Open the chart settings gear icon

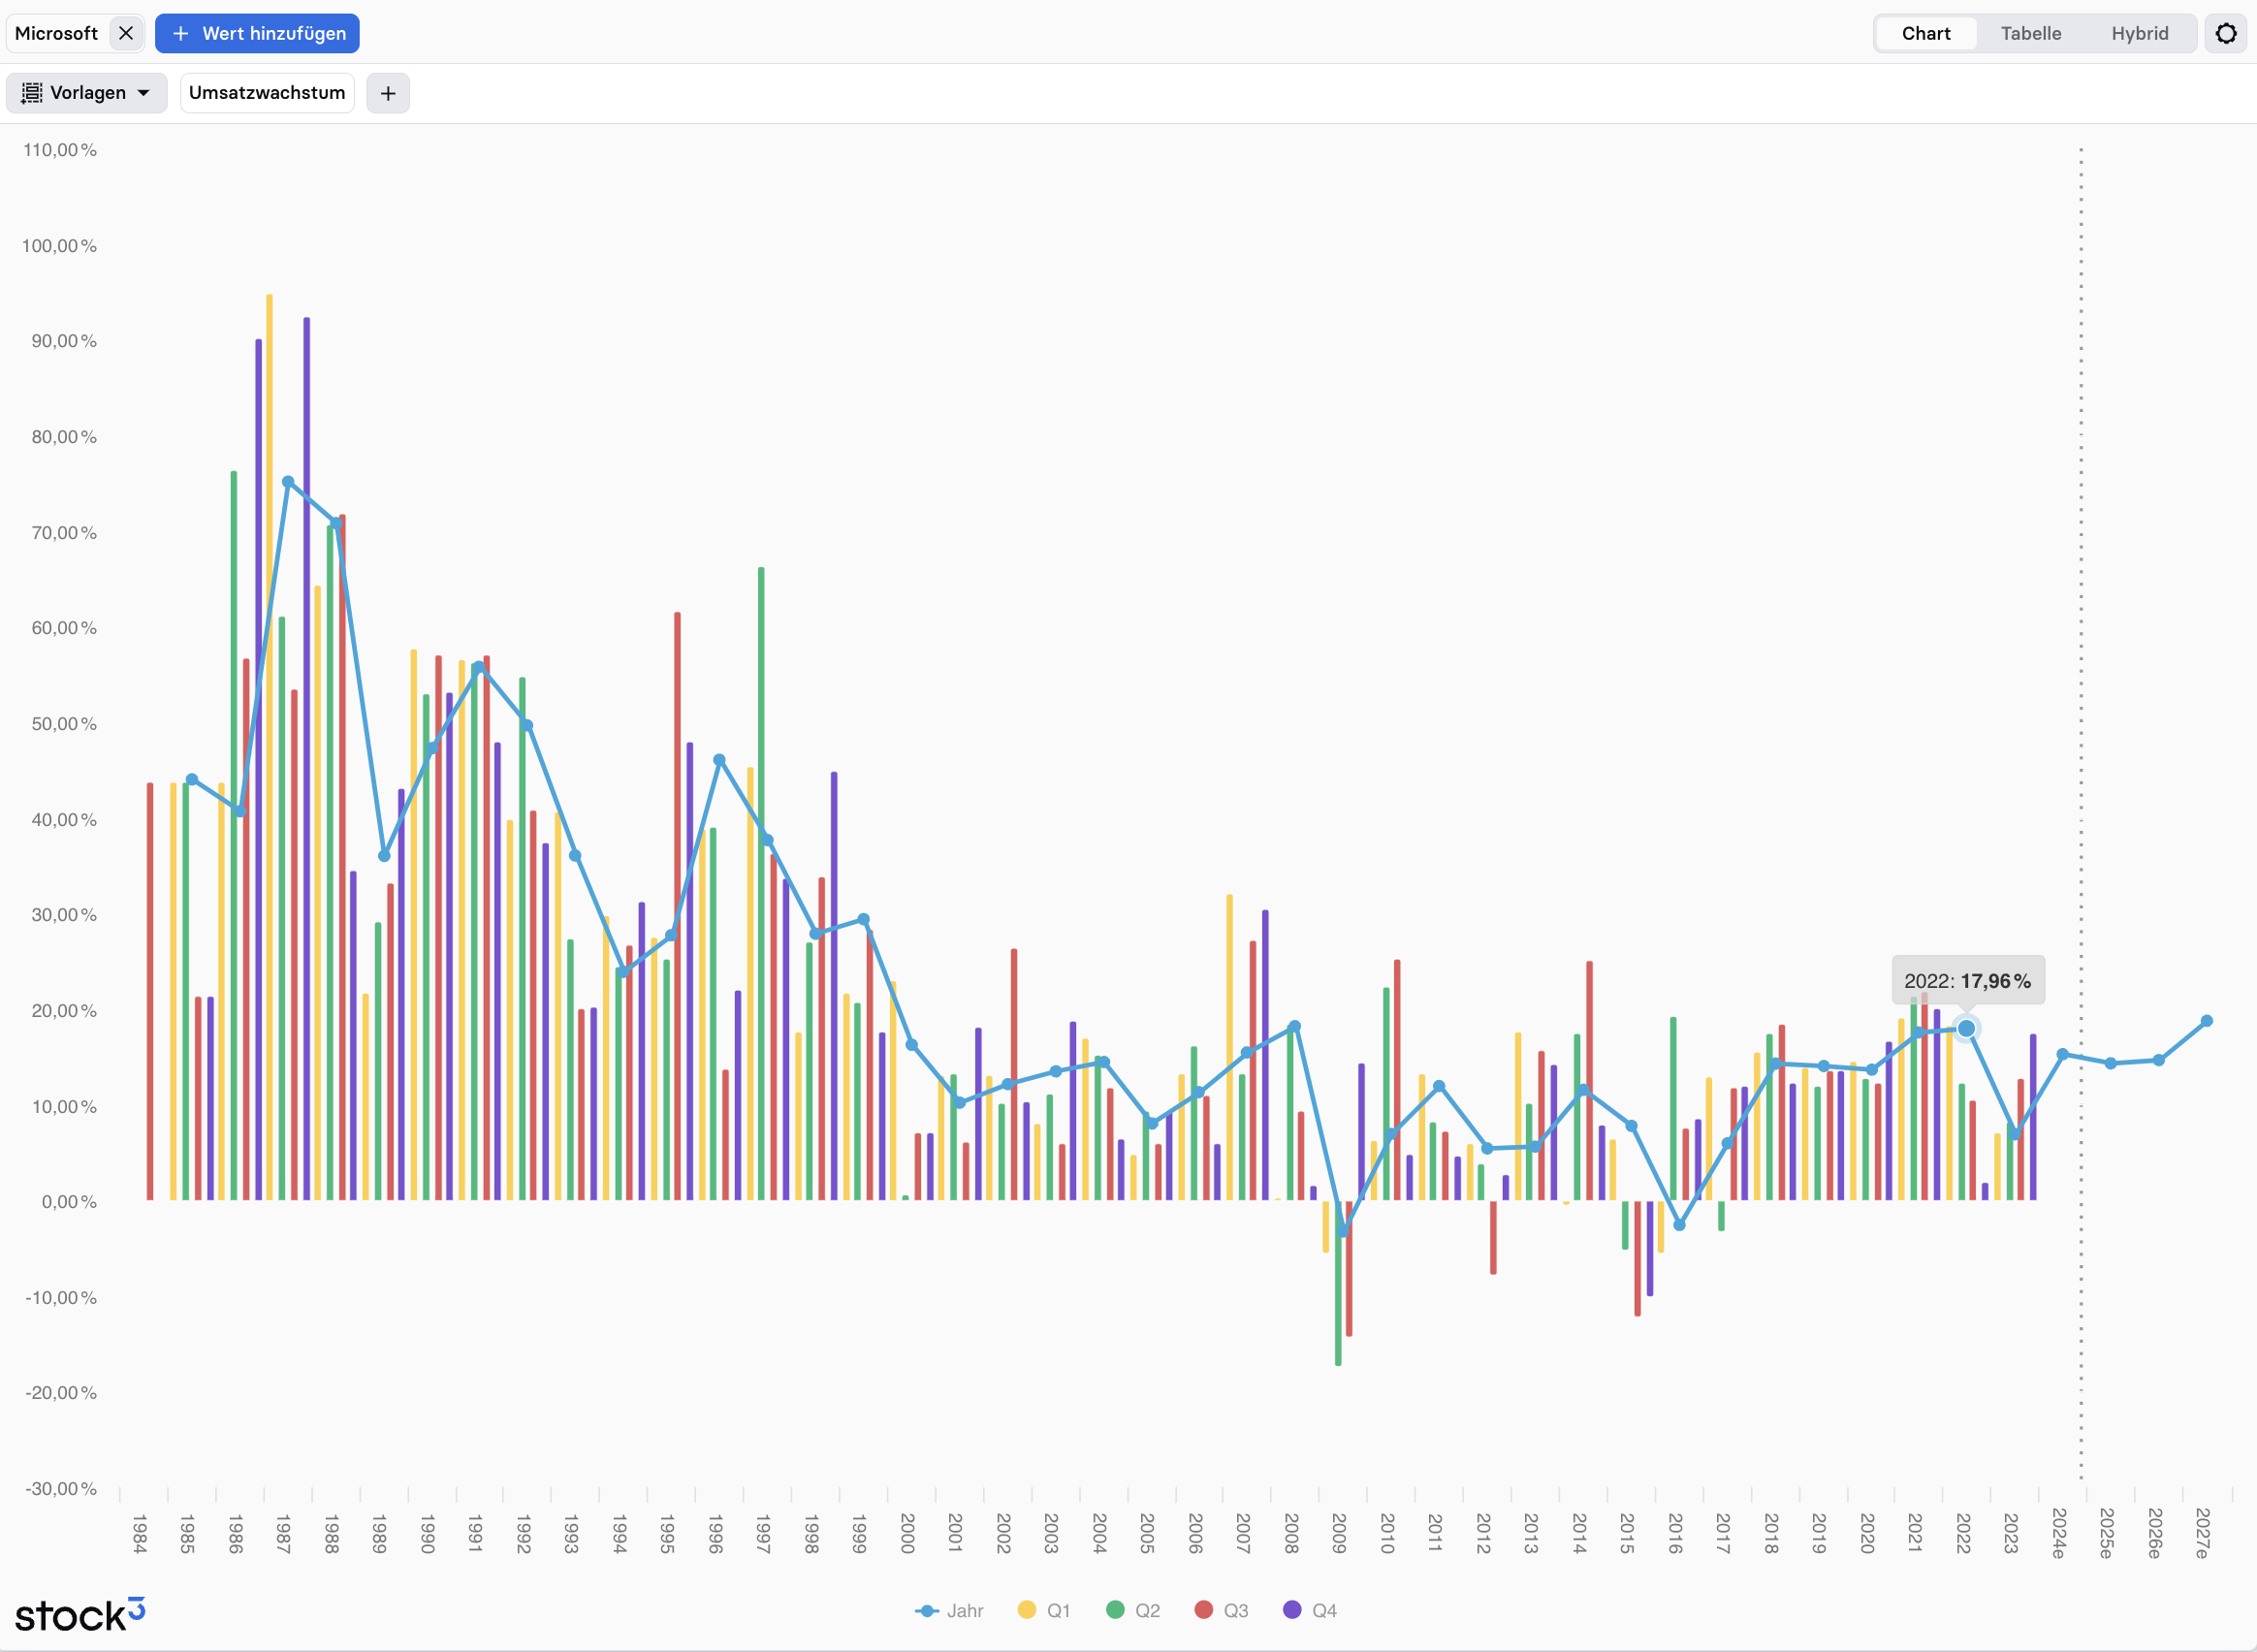point(2225,33)
